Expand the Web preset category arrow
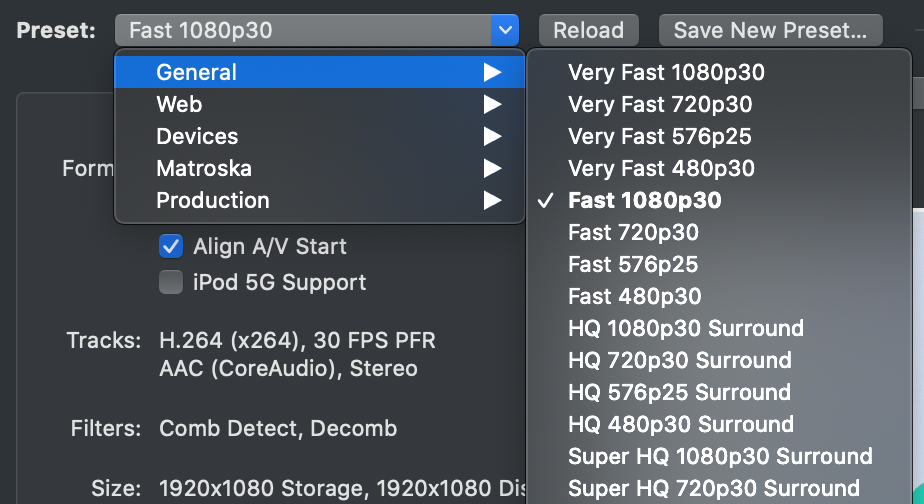The image size is (924, 504). 492,104
